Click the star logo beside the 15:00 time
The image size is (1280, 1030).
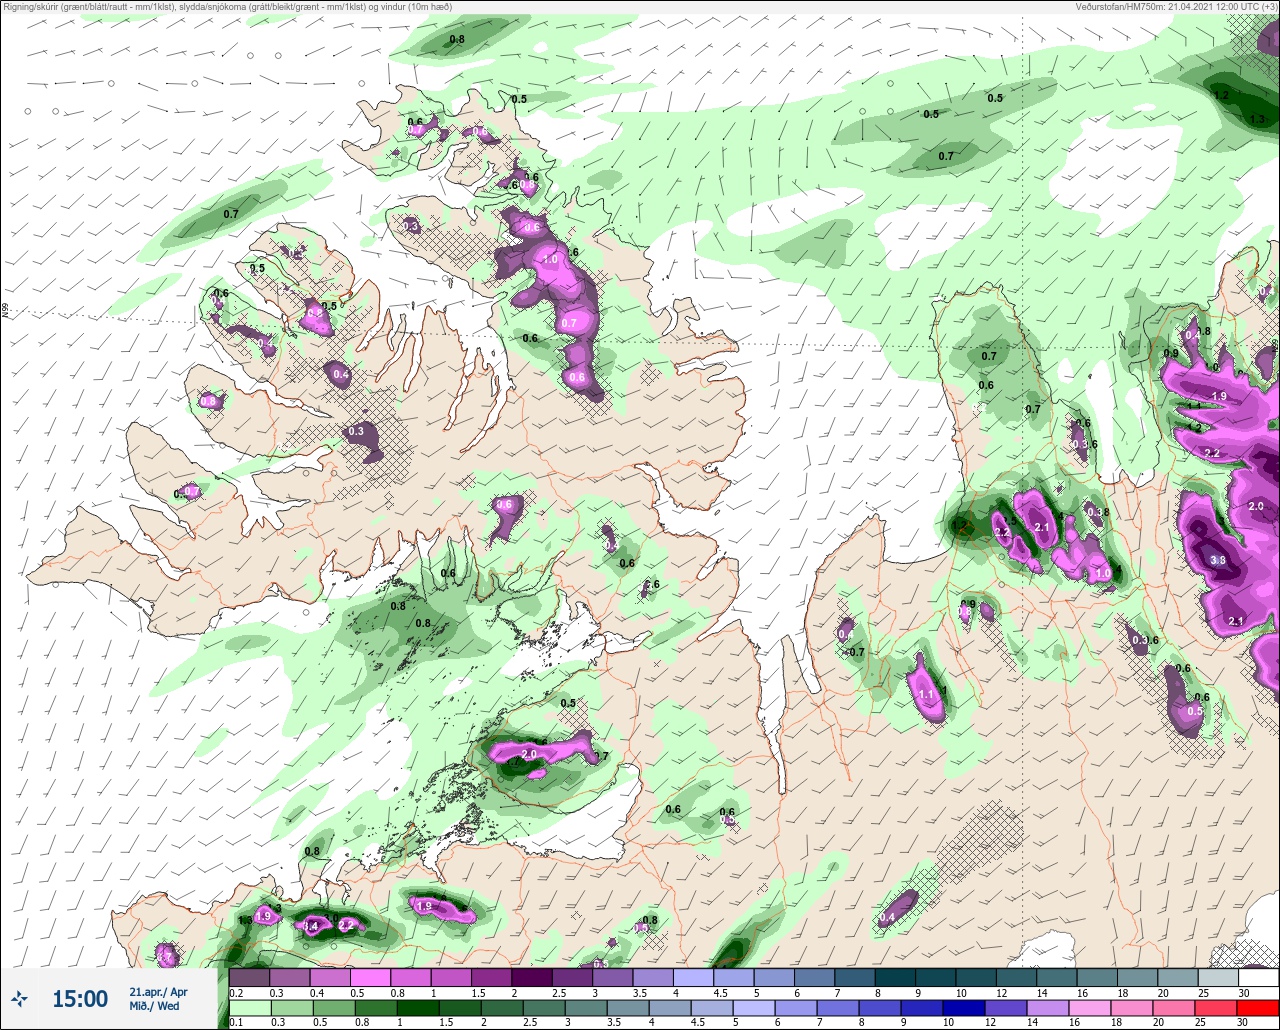(19, 998)
